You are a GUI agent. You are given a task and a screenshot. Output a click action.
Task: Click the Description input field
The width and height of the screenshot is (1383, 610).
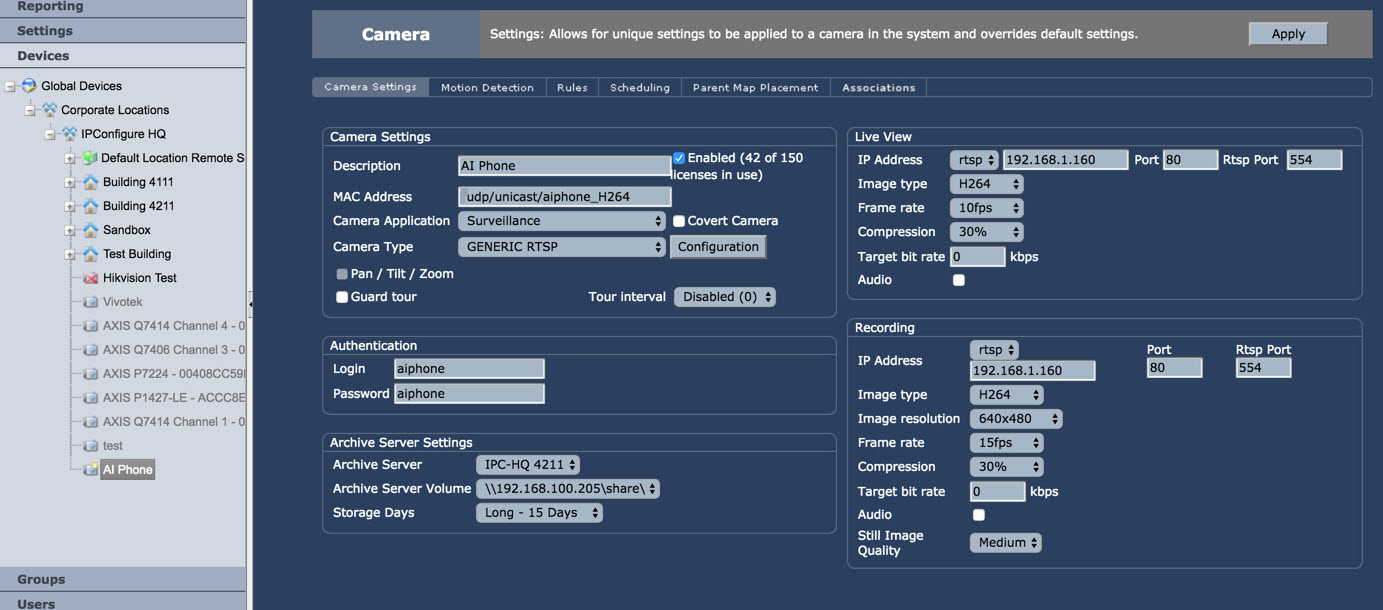(565, 166)
